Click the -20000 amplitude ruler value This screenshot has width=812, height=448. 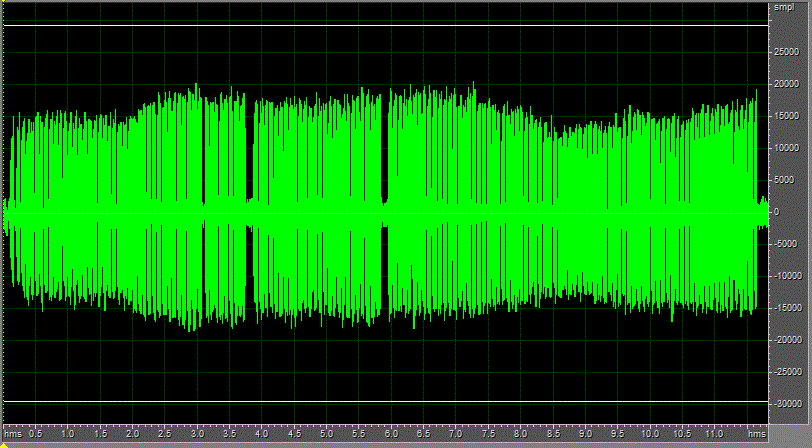point(787,340)
